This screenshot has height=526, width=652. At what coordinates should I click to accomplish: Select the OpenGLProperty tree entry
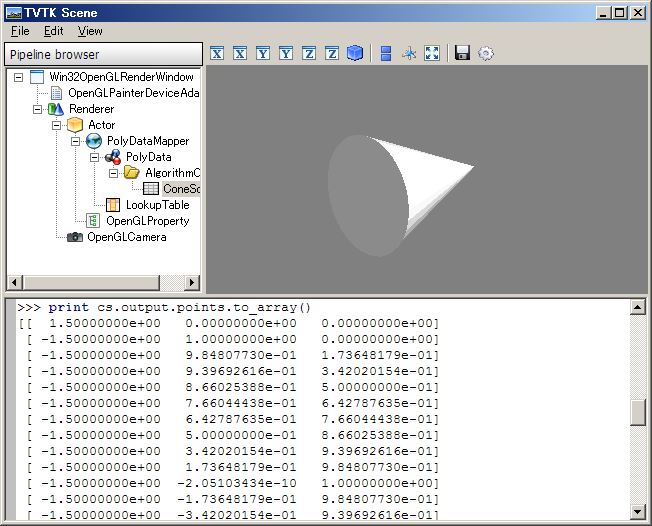coord(147,221)
